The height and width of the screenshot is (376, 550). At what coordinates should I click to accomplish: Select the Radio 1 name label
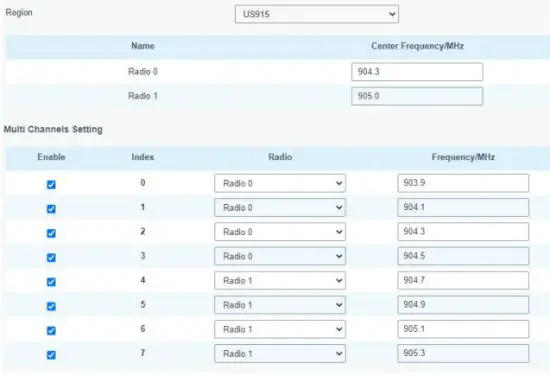(x=143, y=96)
